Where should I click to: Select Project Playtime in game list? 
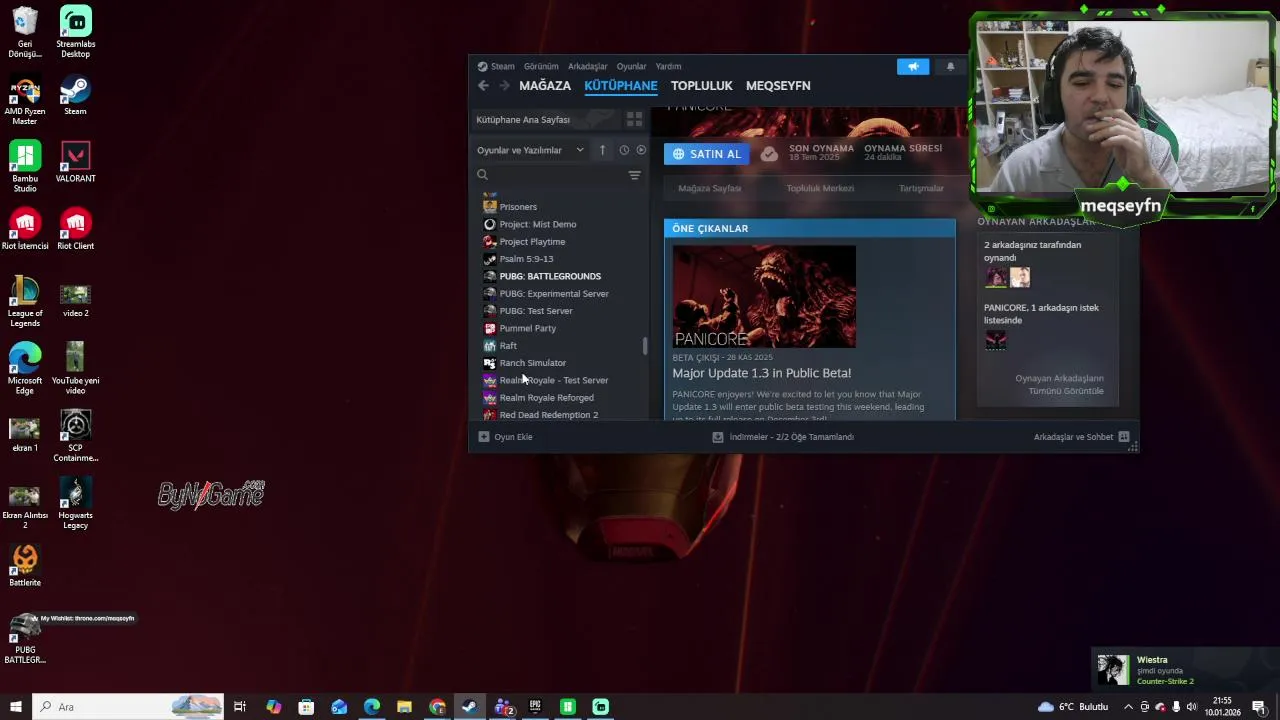coord(532,242)
